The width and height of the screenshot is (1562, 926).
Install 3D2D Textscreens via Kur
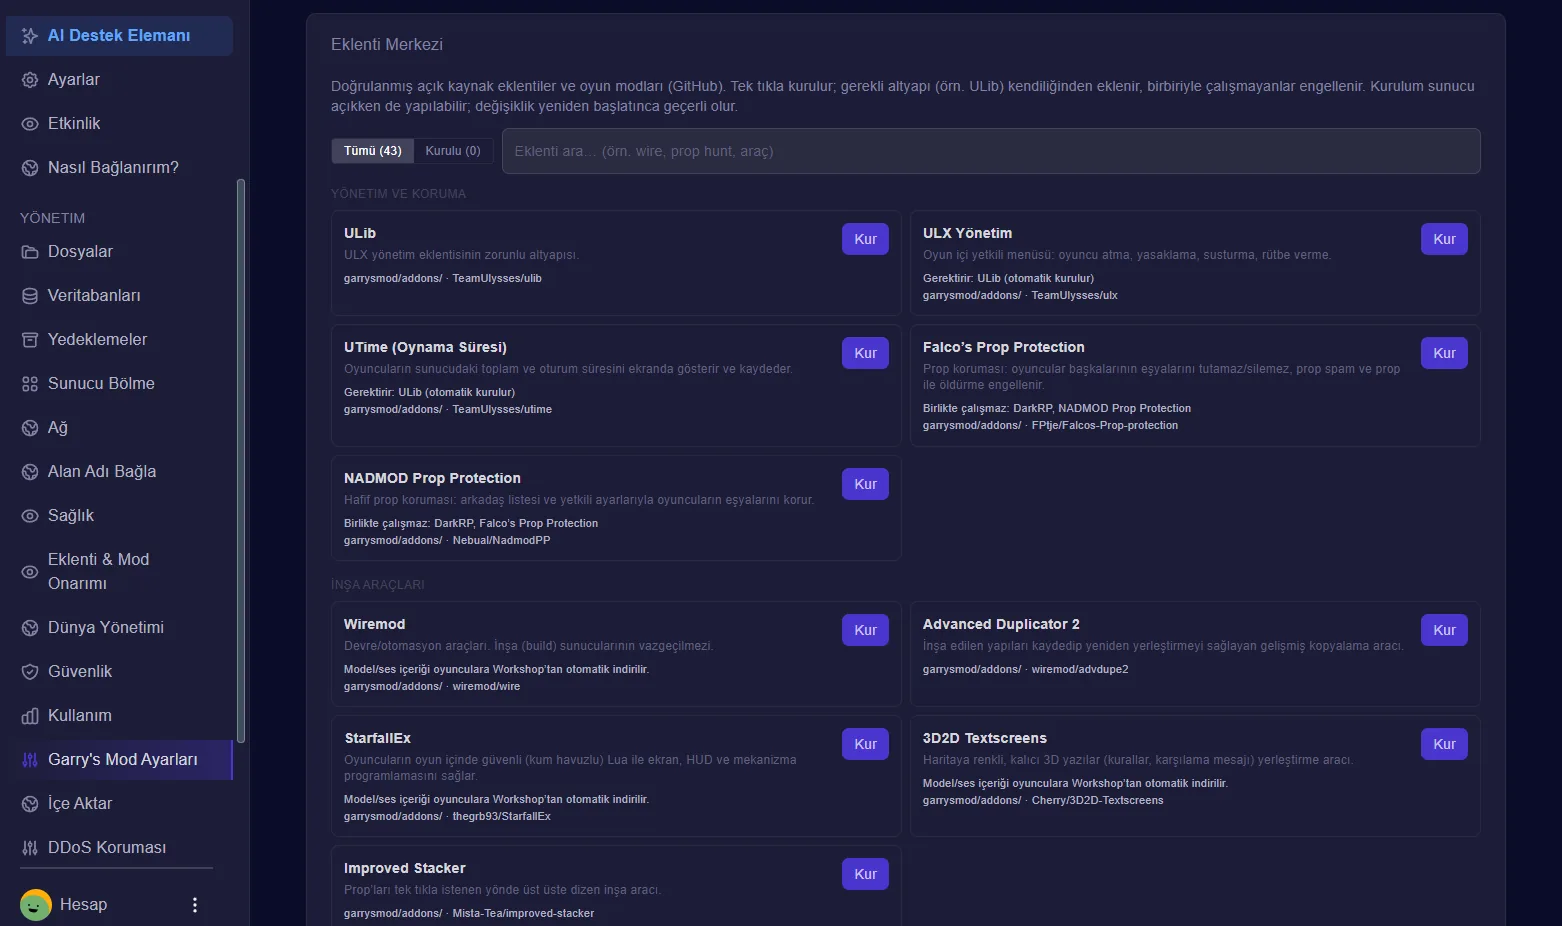1444,744
